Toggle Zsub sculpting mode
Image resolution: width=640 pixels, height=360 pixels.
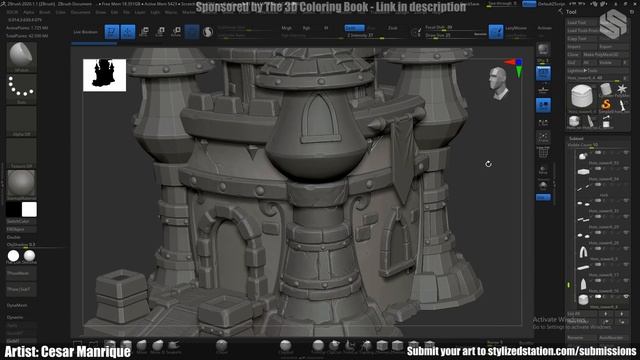(x=372, y=28)
